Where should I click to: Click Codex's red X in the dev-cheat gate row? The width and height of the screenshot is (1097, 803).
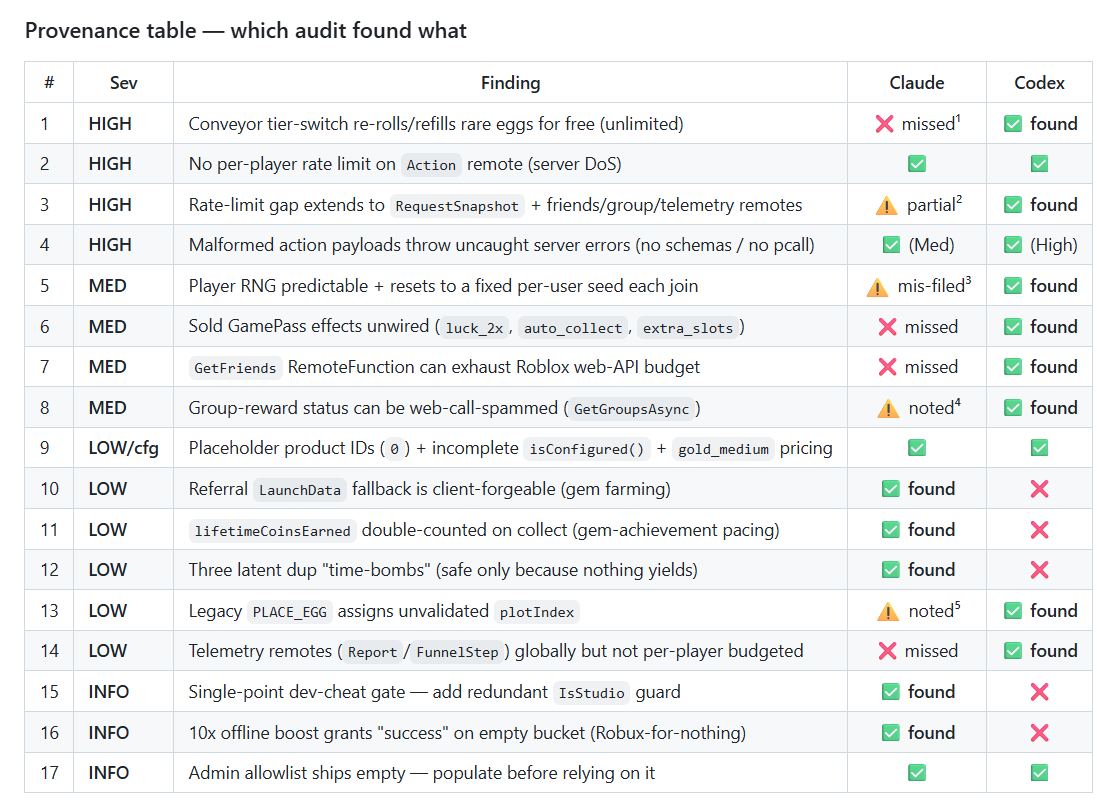1039,692
